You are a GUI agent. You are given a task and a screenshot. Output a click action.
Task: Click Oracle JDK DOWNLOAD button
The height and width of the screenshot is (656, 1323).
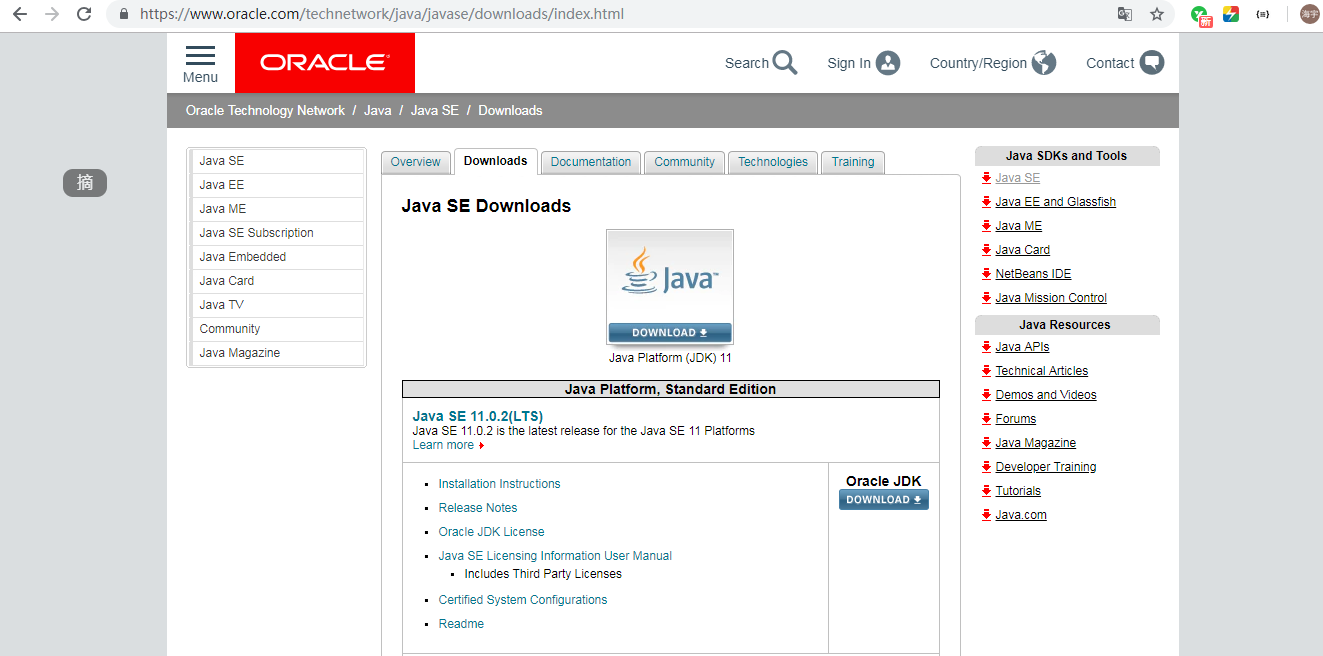[x=884, y=500]
